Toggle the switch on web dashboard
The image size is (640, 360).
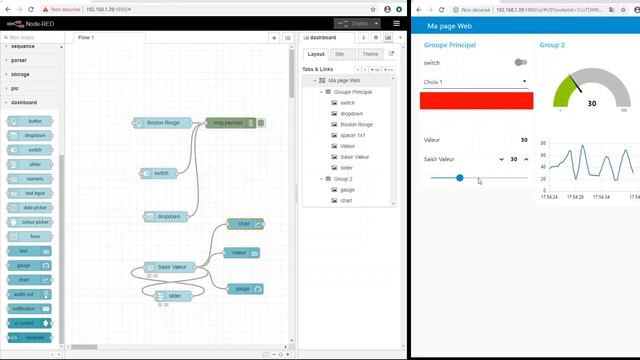tap(520, 62)
